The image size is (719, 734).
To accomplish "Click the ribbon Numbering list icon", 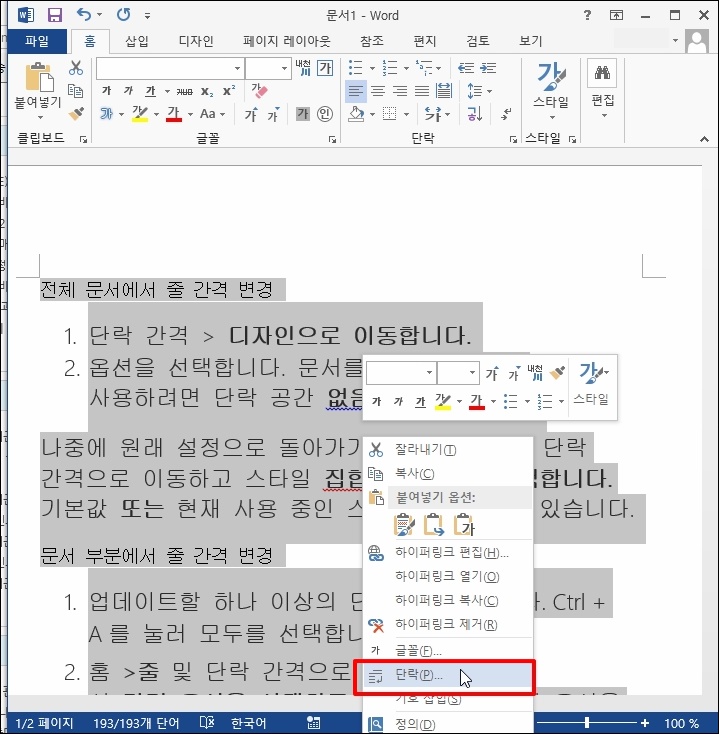I will (389, 68).
